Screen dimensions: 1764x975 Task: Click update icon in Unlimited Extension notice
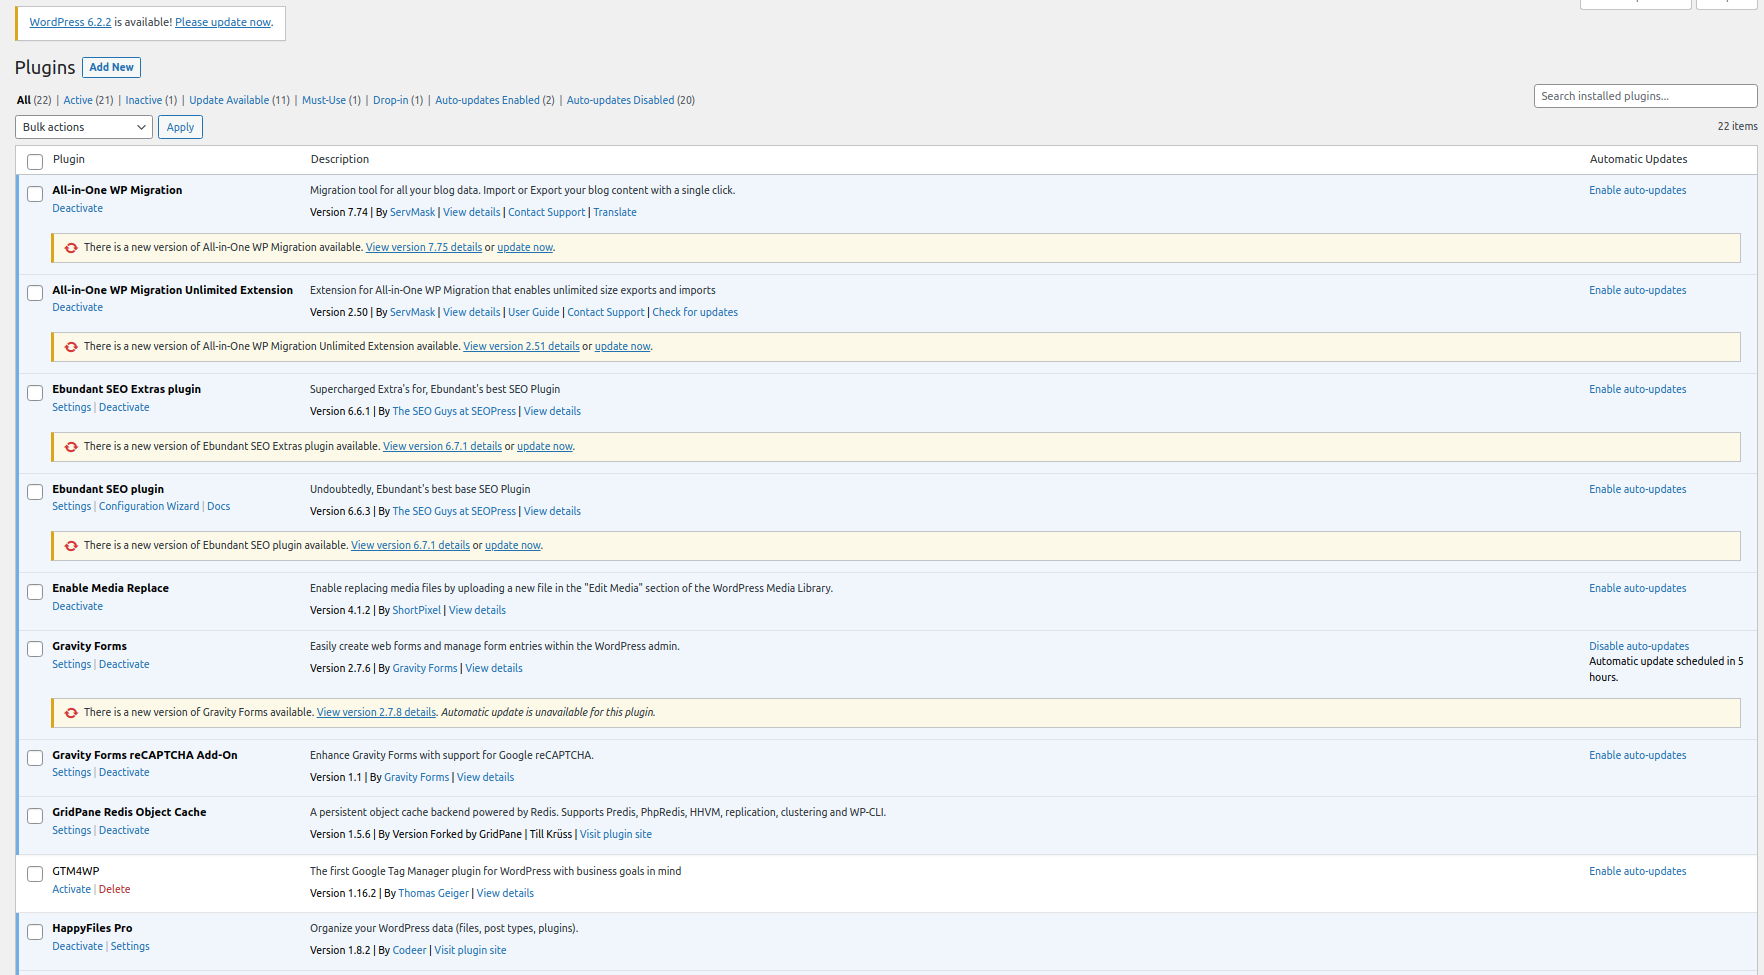pyautogui.click(x=71, y=347)
